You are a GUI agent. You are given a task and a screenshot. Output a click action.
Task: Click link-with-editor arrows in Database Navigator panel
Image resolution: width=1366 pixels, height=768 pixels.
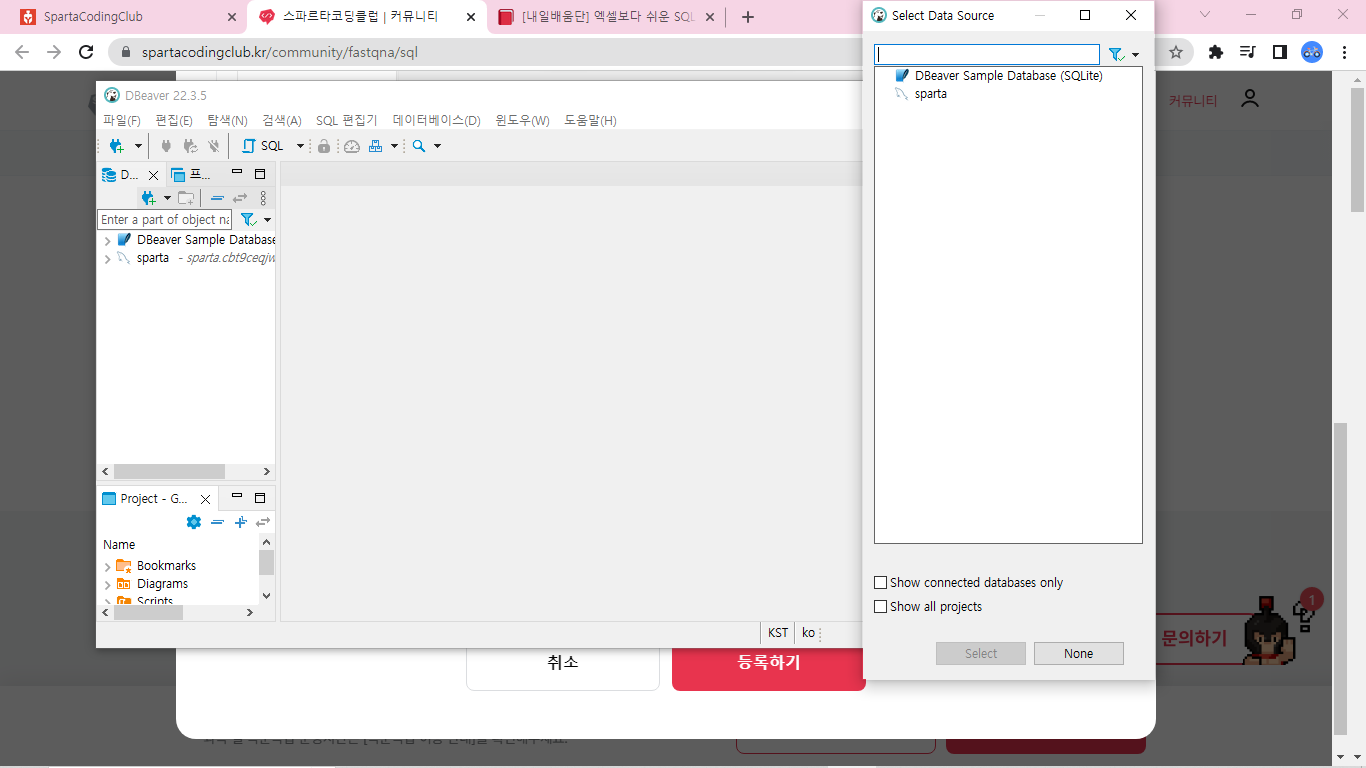(x=240, y=198)
